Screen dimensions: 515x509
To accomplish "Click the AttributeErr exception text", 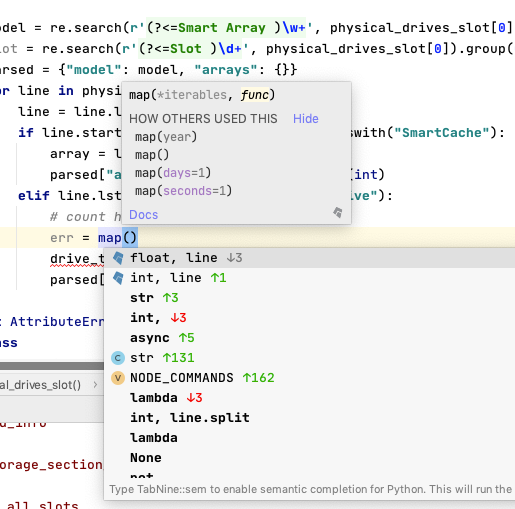I will click(57, 322).
